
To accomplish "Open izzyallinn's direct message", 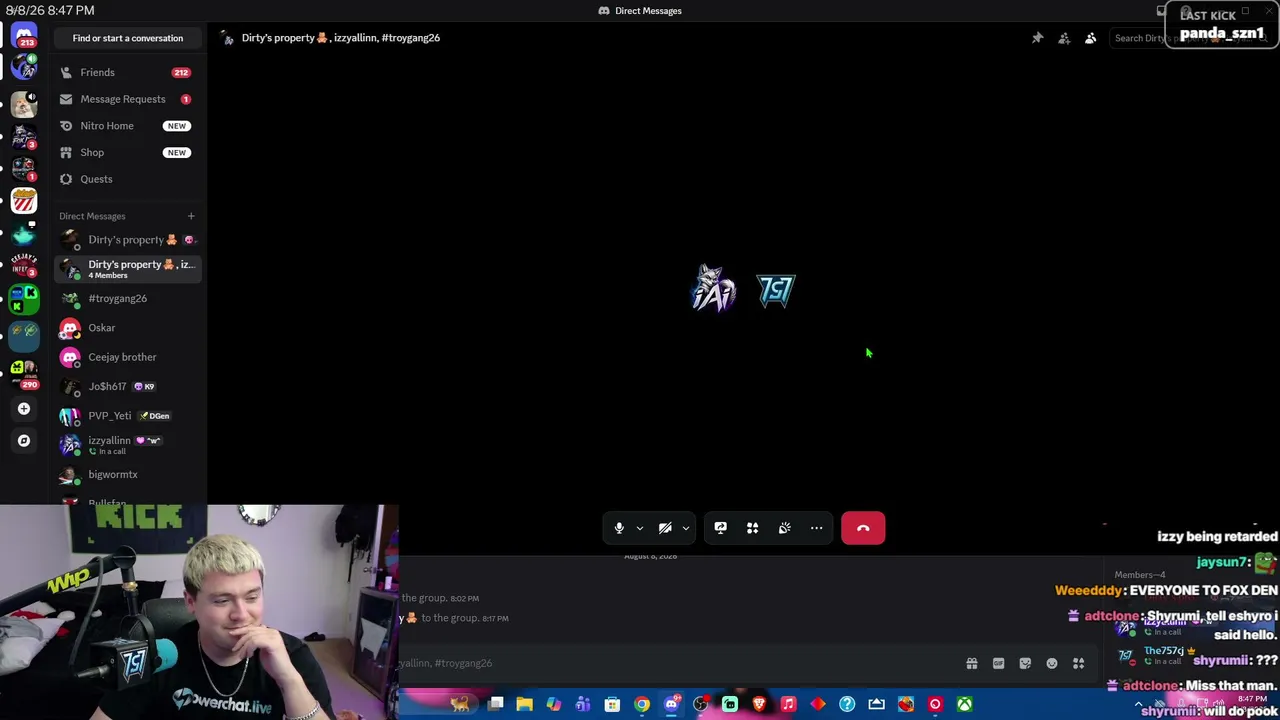I will (128, 445).
